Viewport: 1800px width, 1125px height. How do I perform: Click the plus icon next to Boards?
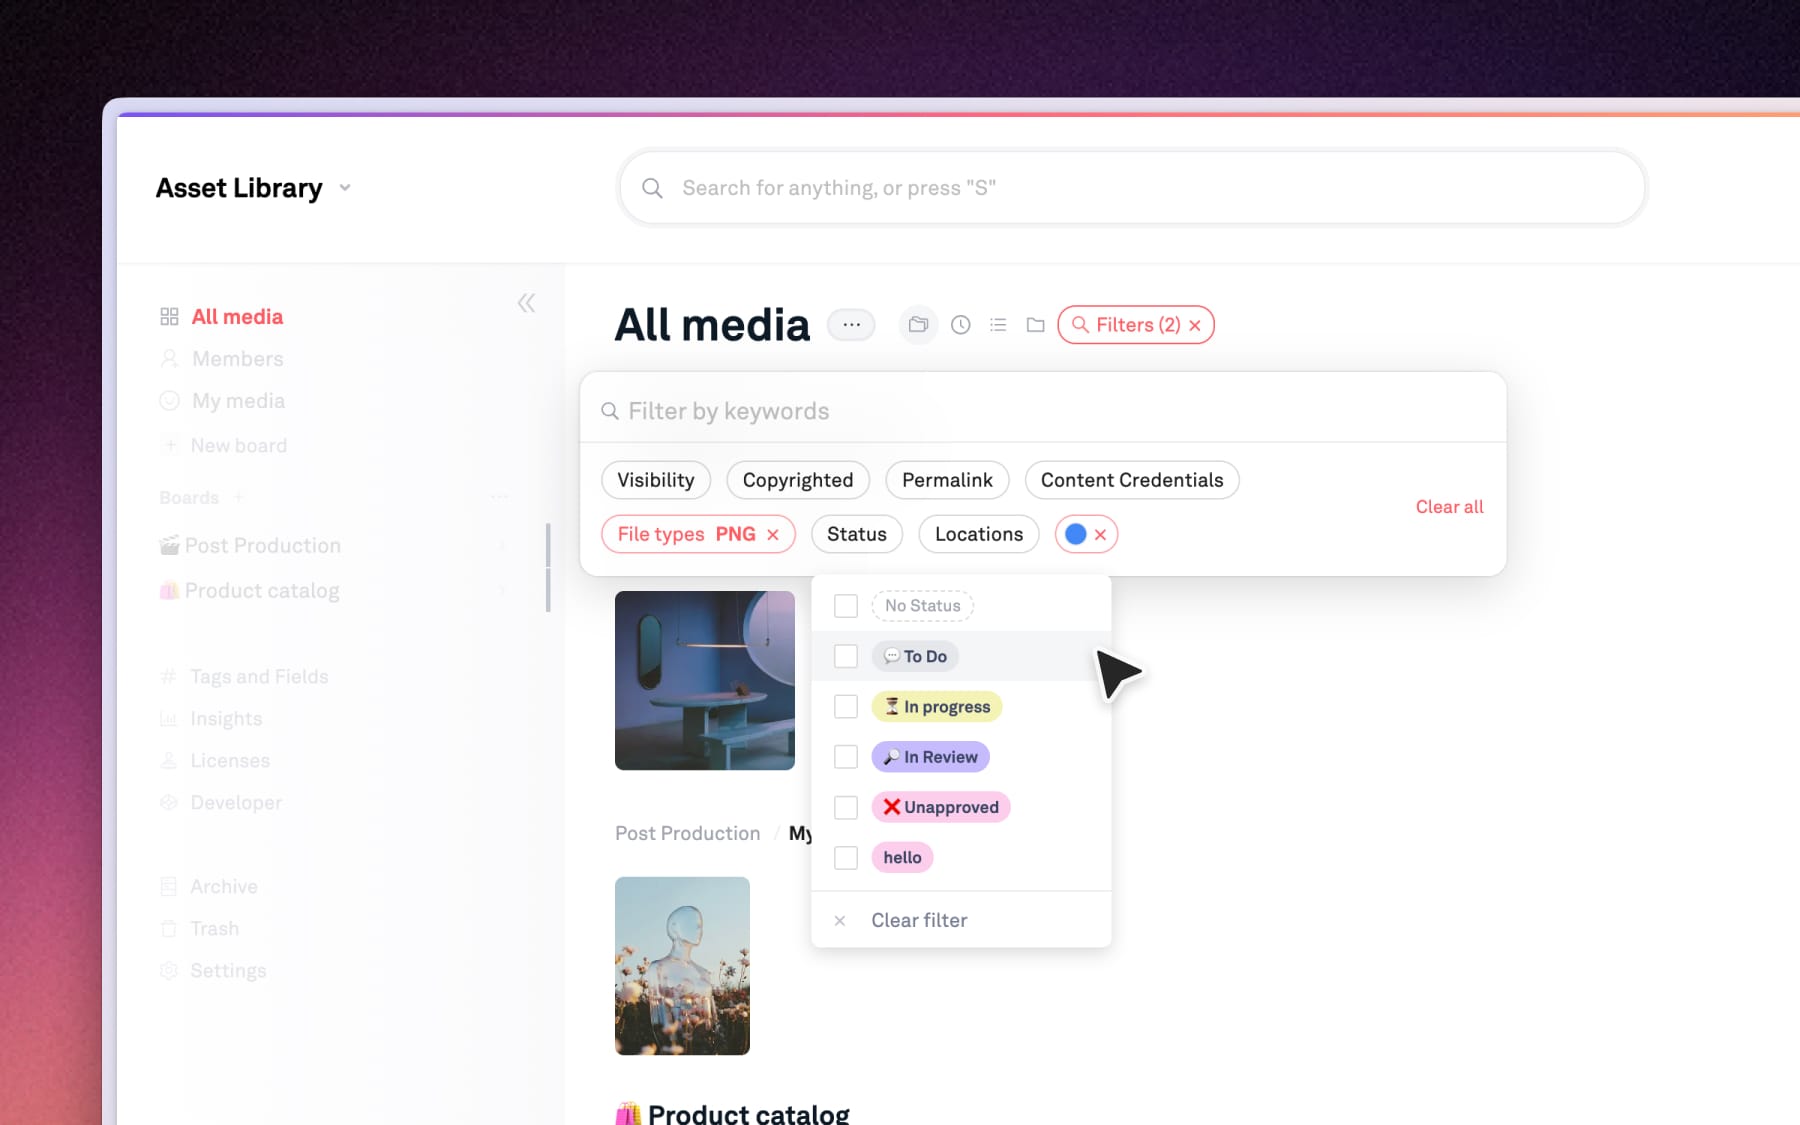238,497
